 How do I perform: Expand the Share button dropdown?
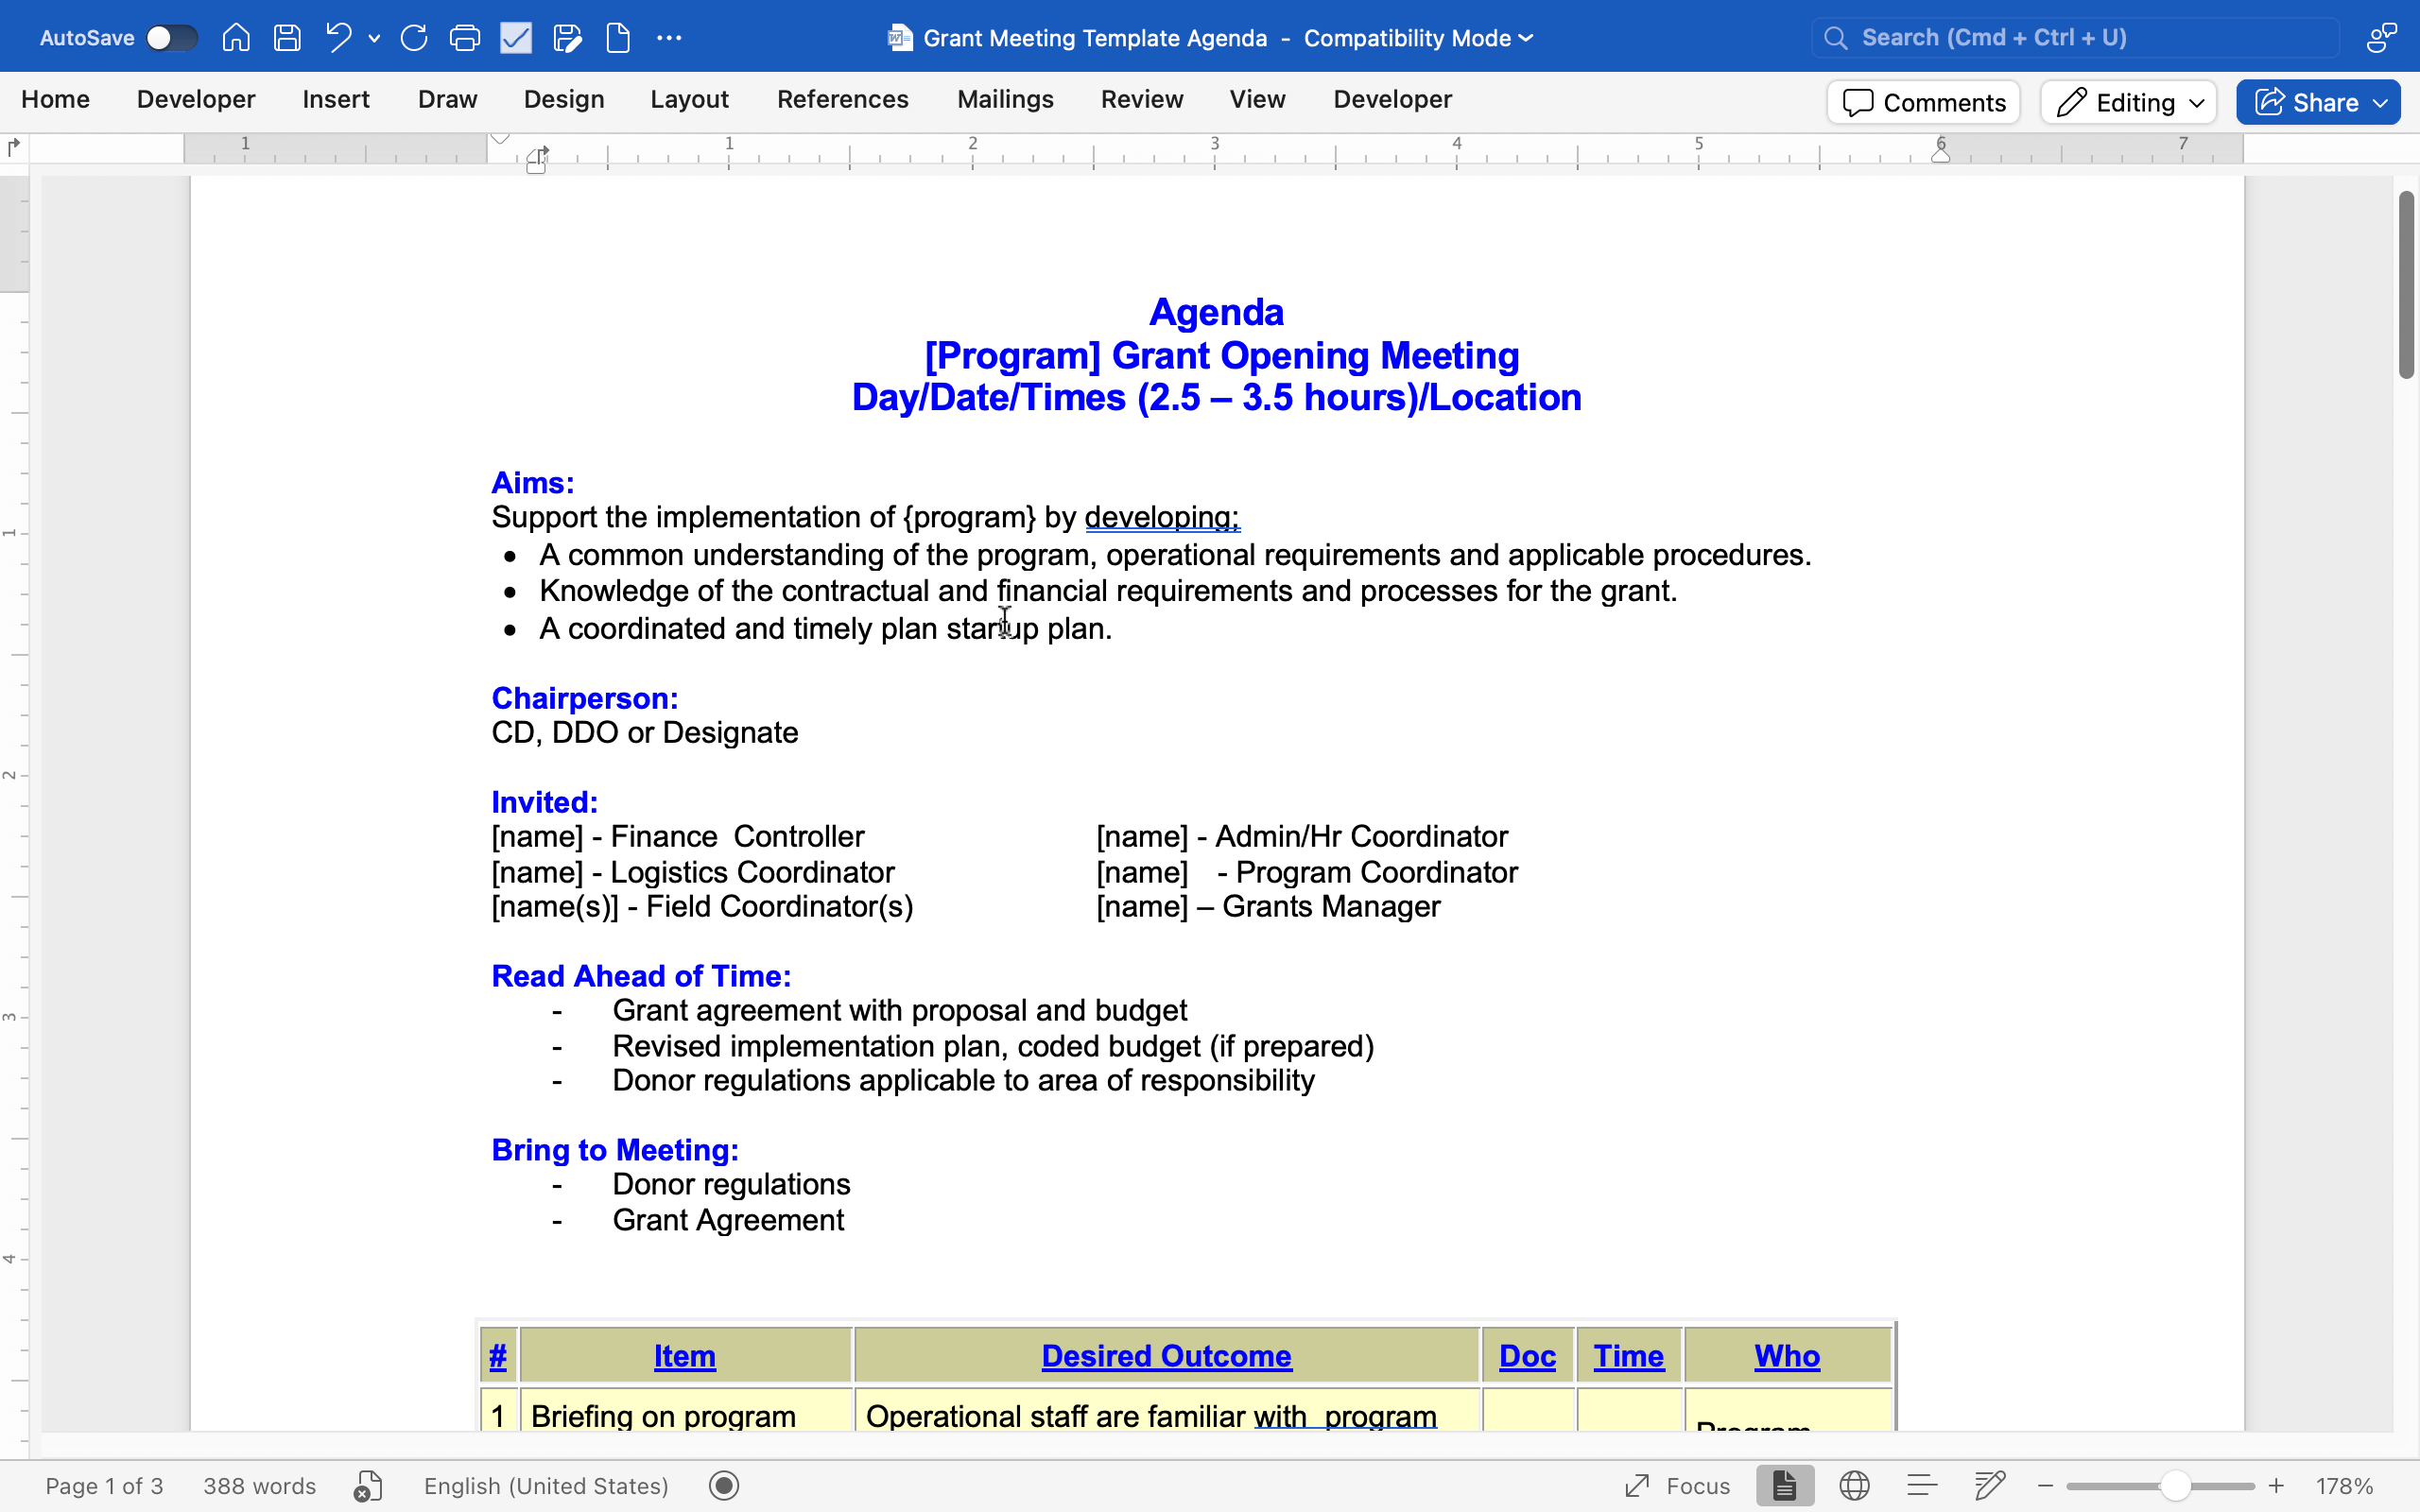tap(2381, 102)
